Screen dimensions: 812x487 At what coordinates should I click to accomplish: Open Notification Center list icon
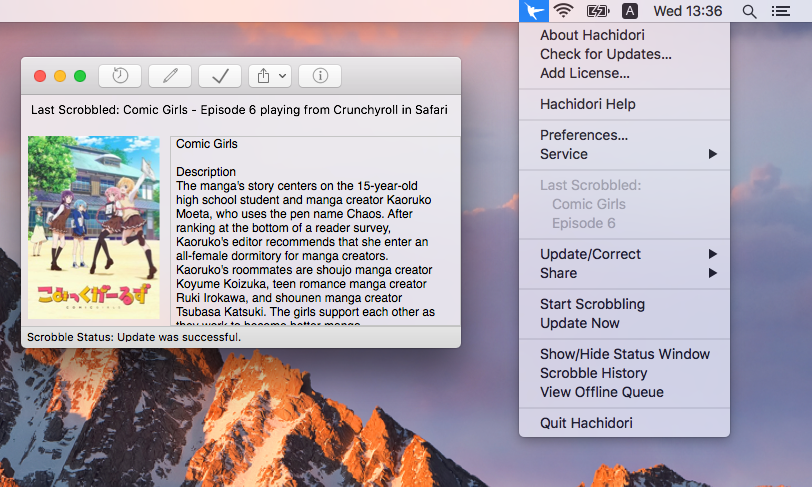coord(780,11)
